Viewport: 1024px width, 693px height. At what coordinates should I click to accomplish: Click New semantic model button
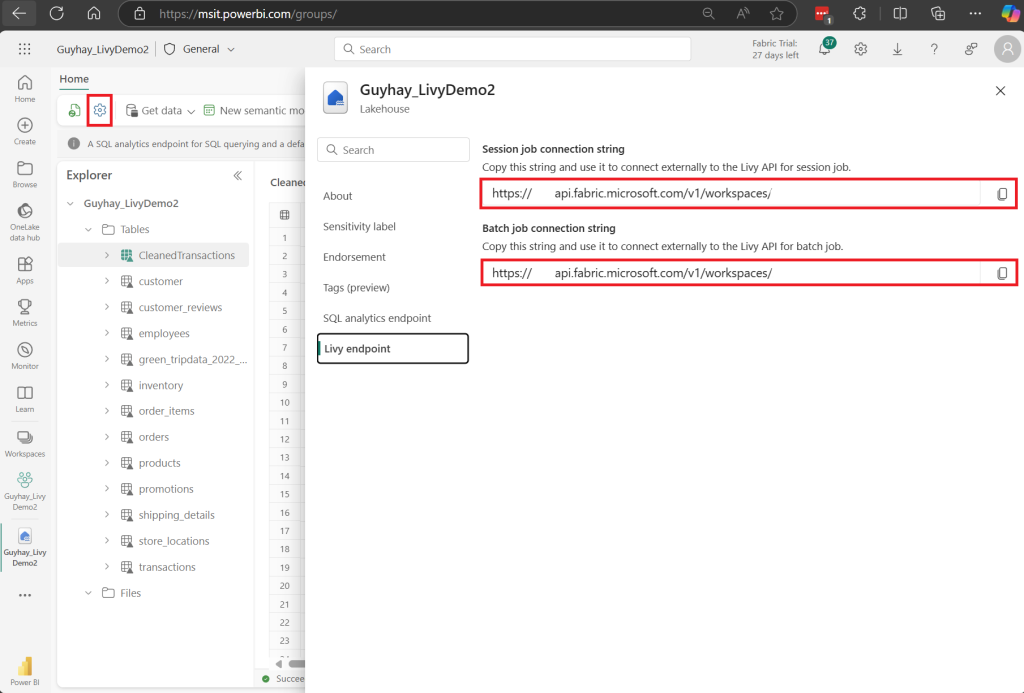point(253,110)
